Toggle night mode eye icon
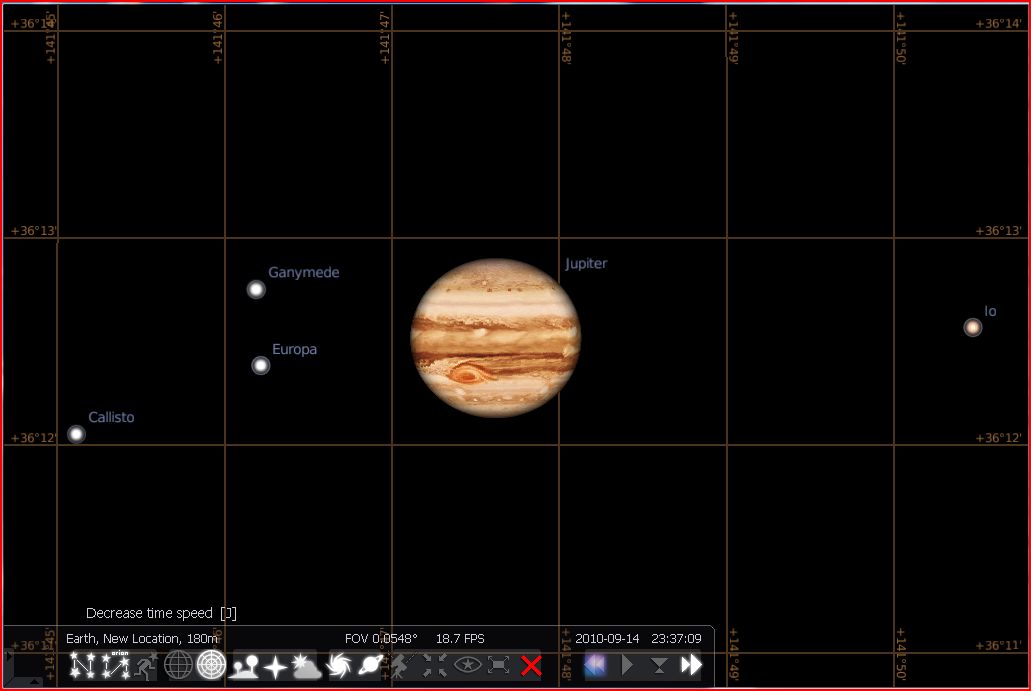The image size is (1031, 691). pos(468,665)
